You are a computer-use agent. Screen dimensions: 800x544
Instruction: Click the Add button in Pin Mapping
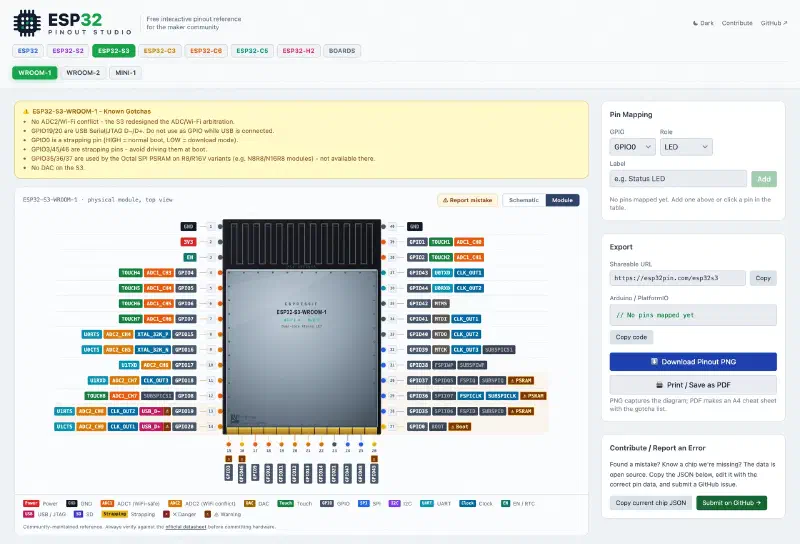[x=764, y=179]
